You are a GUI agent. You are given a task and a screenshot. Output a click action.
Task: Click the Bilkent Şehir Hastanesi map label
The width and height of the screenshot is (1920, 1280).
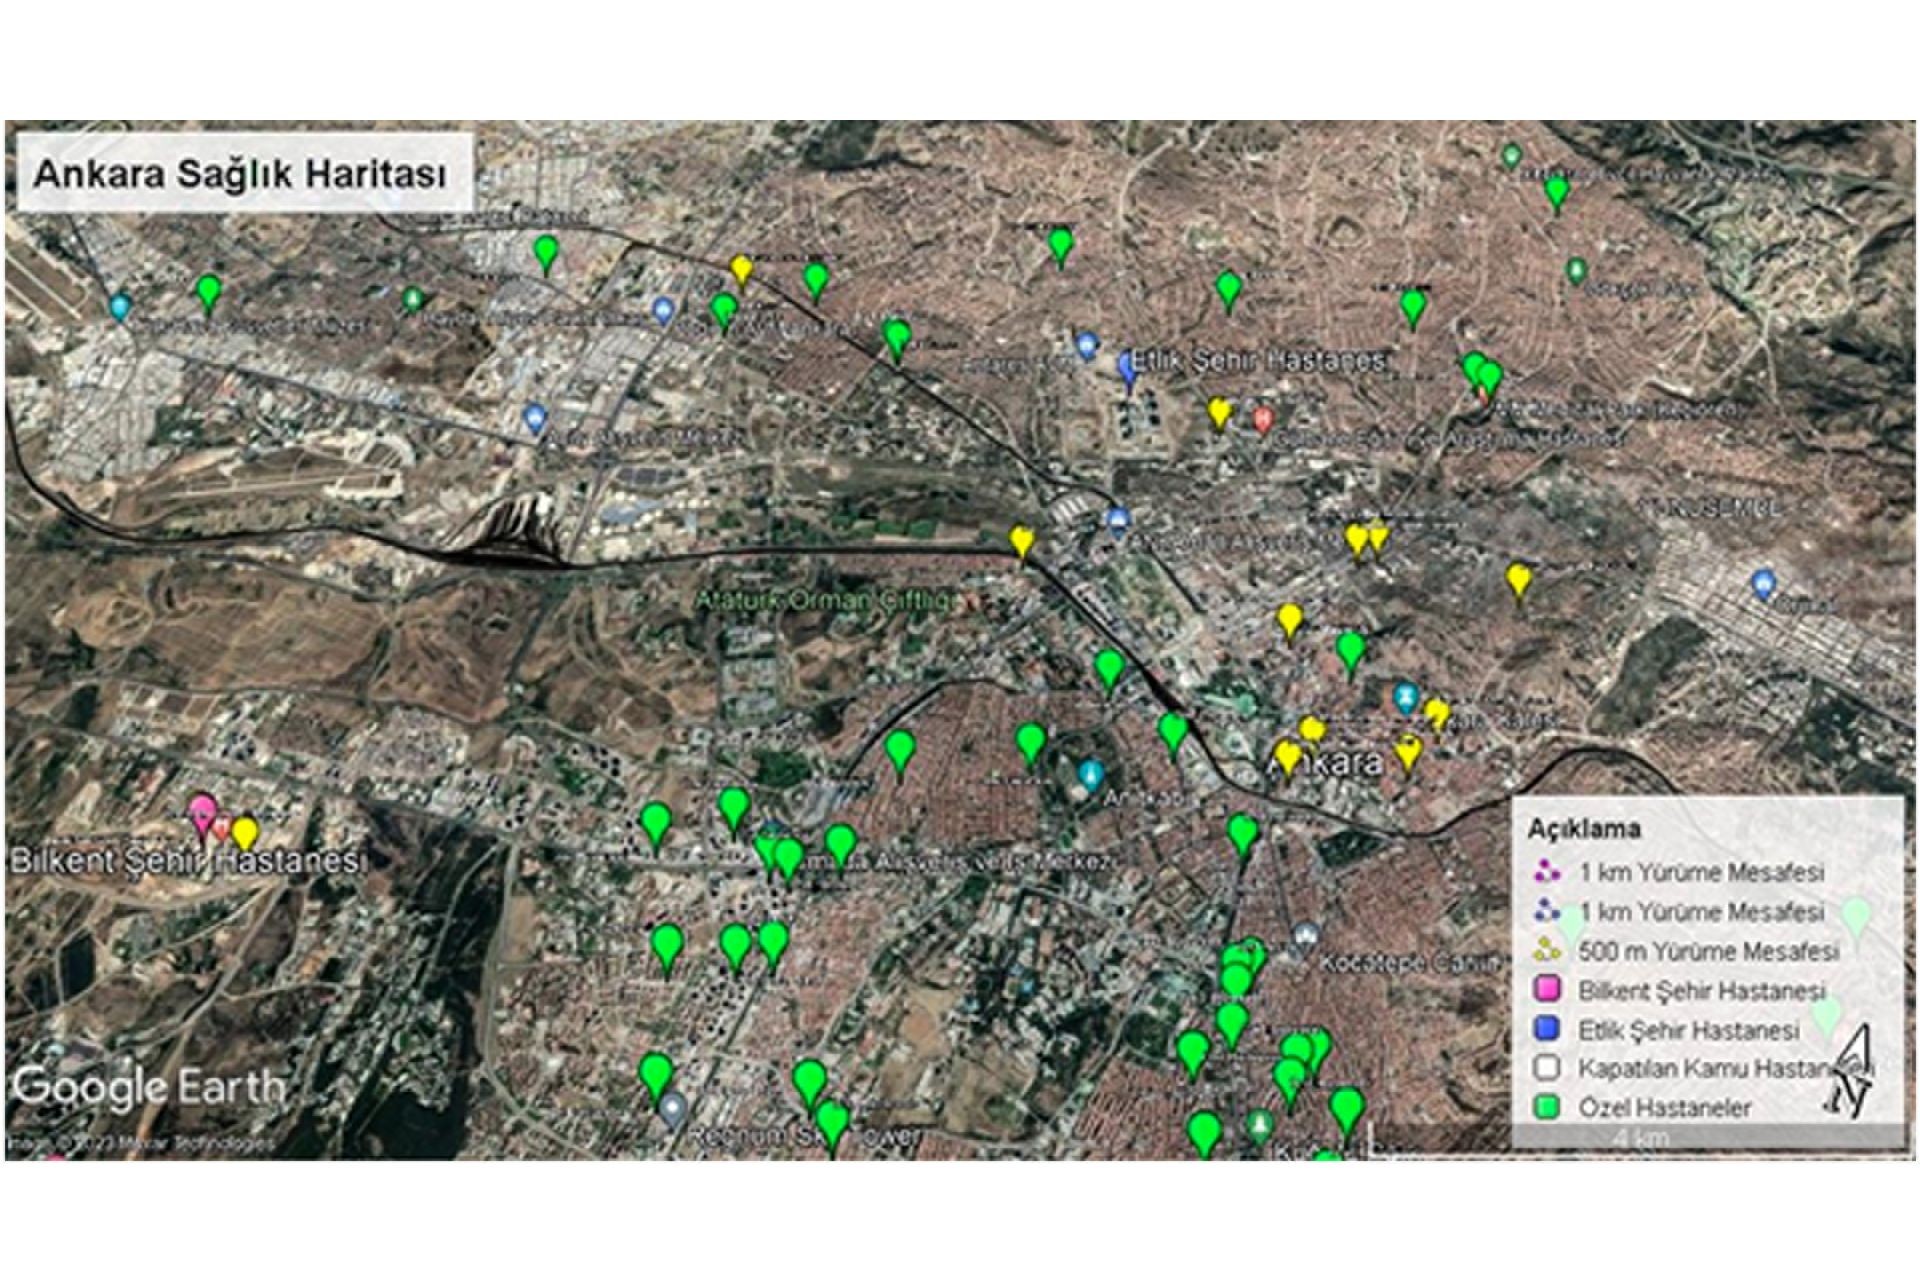pyautogui.click(x=189, y=861)
